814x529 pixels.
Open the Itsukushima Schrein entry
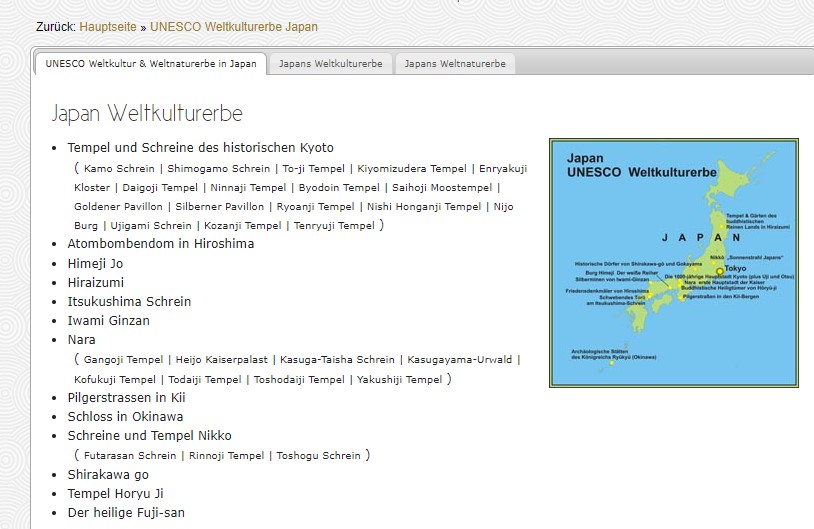[129, 302]
